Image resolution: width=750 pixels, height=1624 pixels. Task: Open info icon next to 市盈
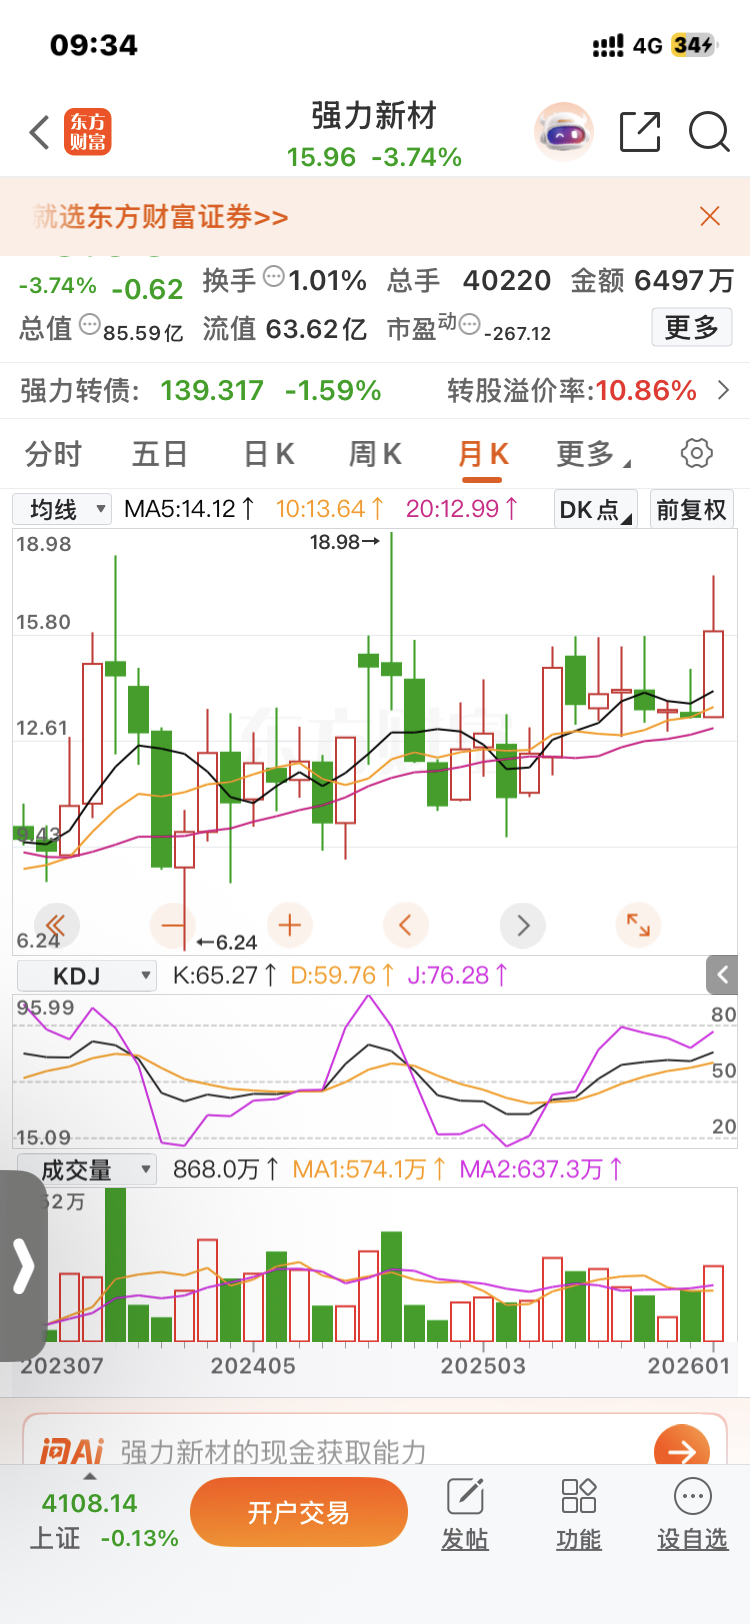[470, 324]
